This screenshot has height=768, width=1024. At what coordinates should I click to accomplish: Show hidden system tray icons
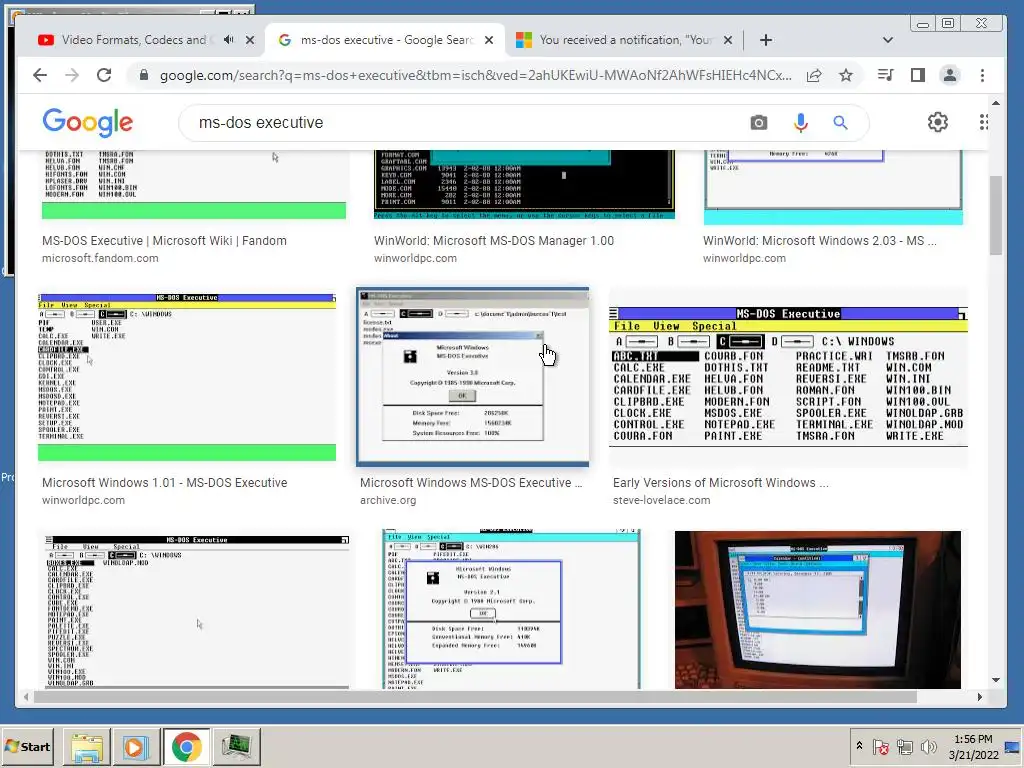coord(859,746)
